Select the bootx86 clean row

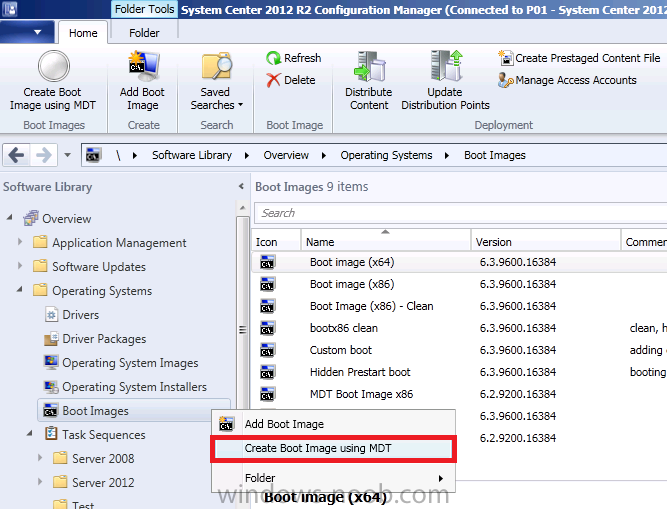tap(459, 328)
